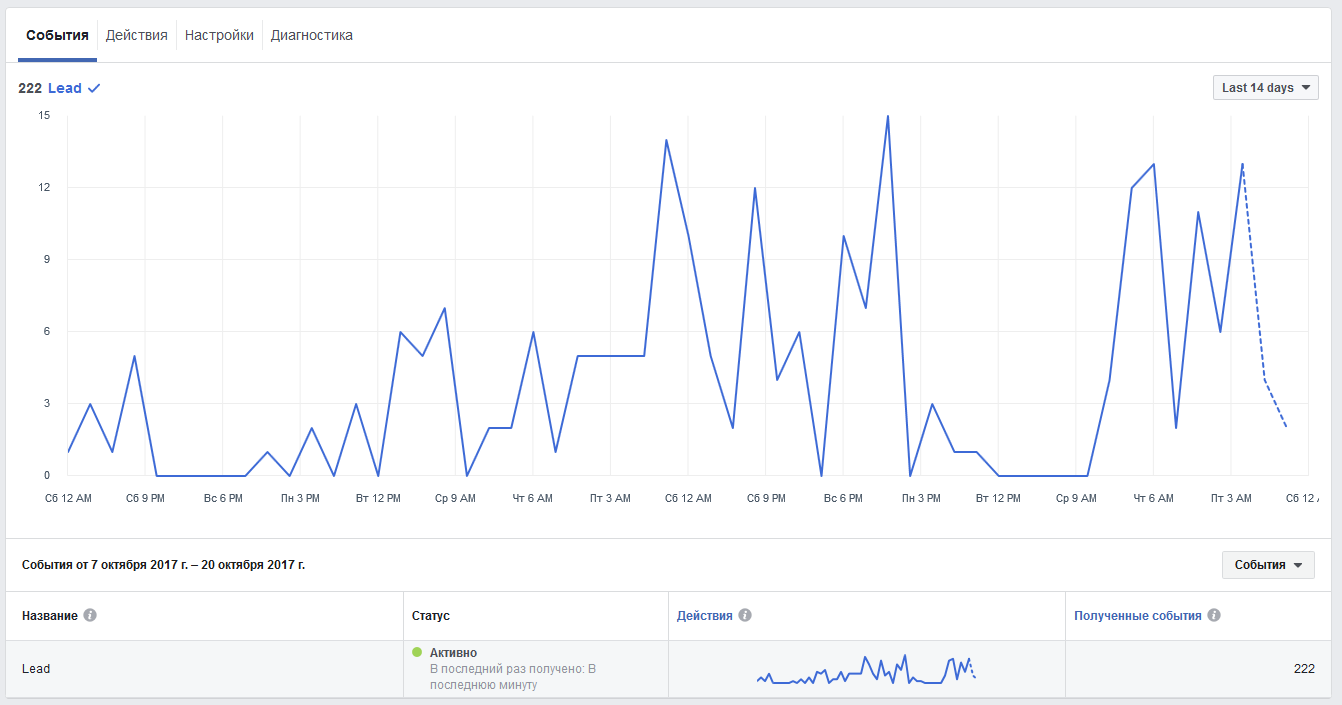Click the info icon next to Полученные события
Image resolution: width=1342 pixels, height=705 pixels.
(x=1214, y=615)
